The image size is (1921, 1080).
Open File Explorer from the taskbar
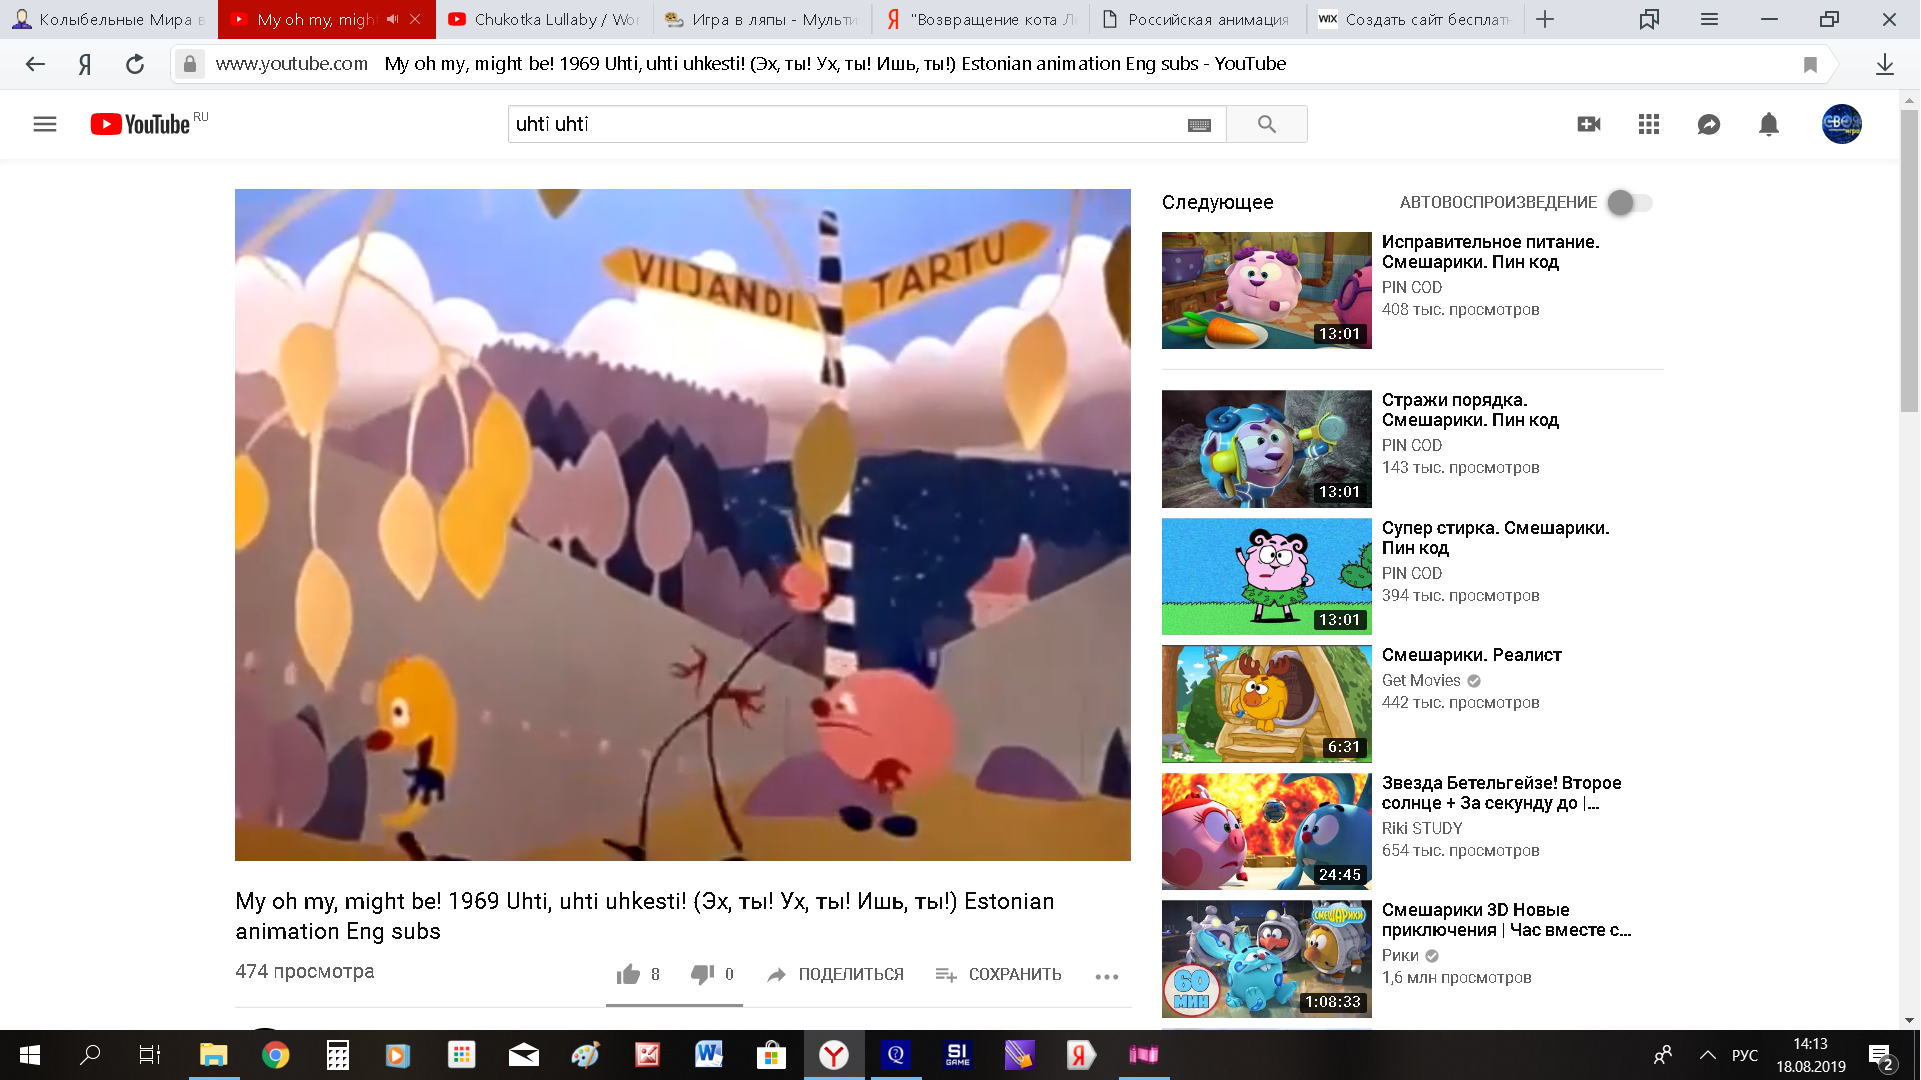(213, 1055)
